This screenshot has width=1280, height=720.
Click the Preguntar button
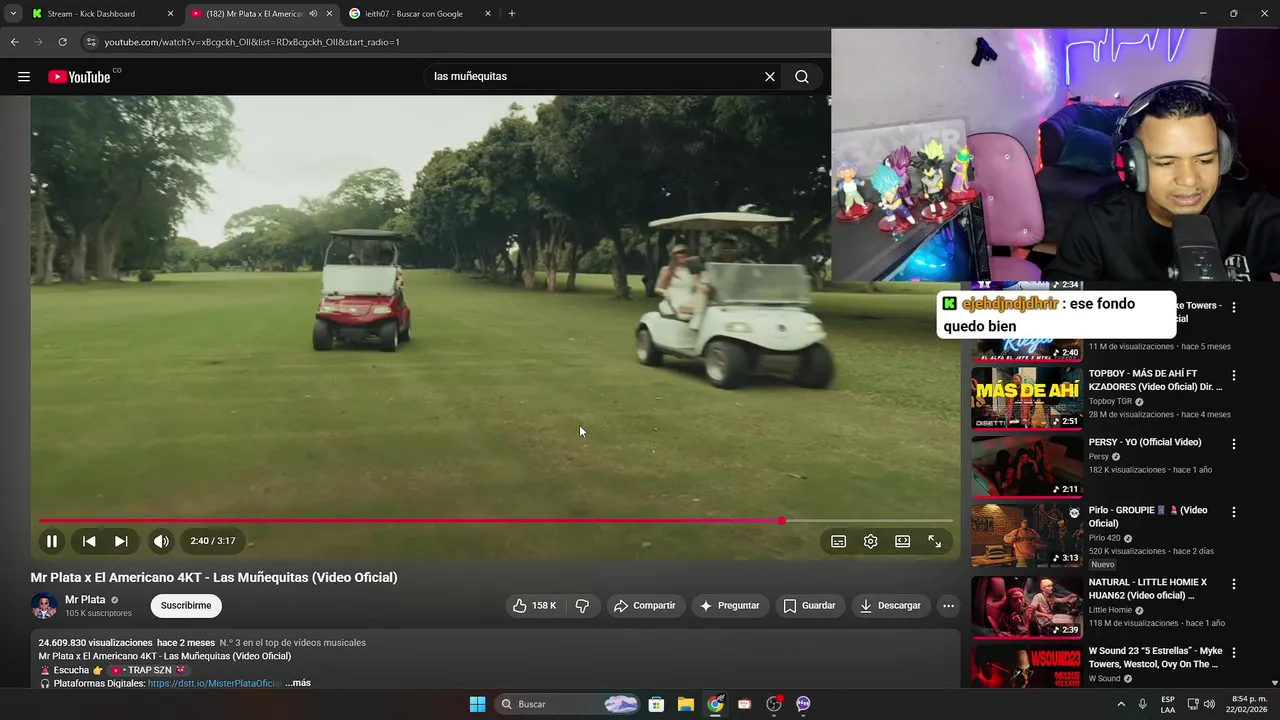tap(729, 606)
